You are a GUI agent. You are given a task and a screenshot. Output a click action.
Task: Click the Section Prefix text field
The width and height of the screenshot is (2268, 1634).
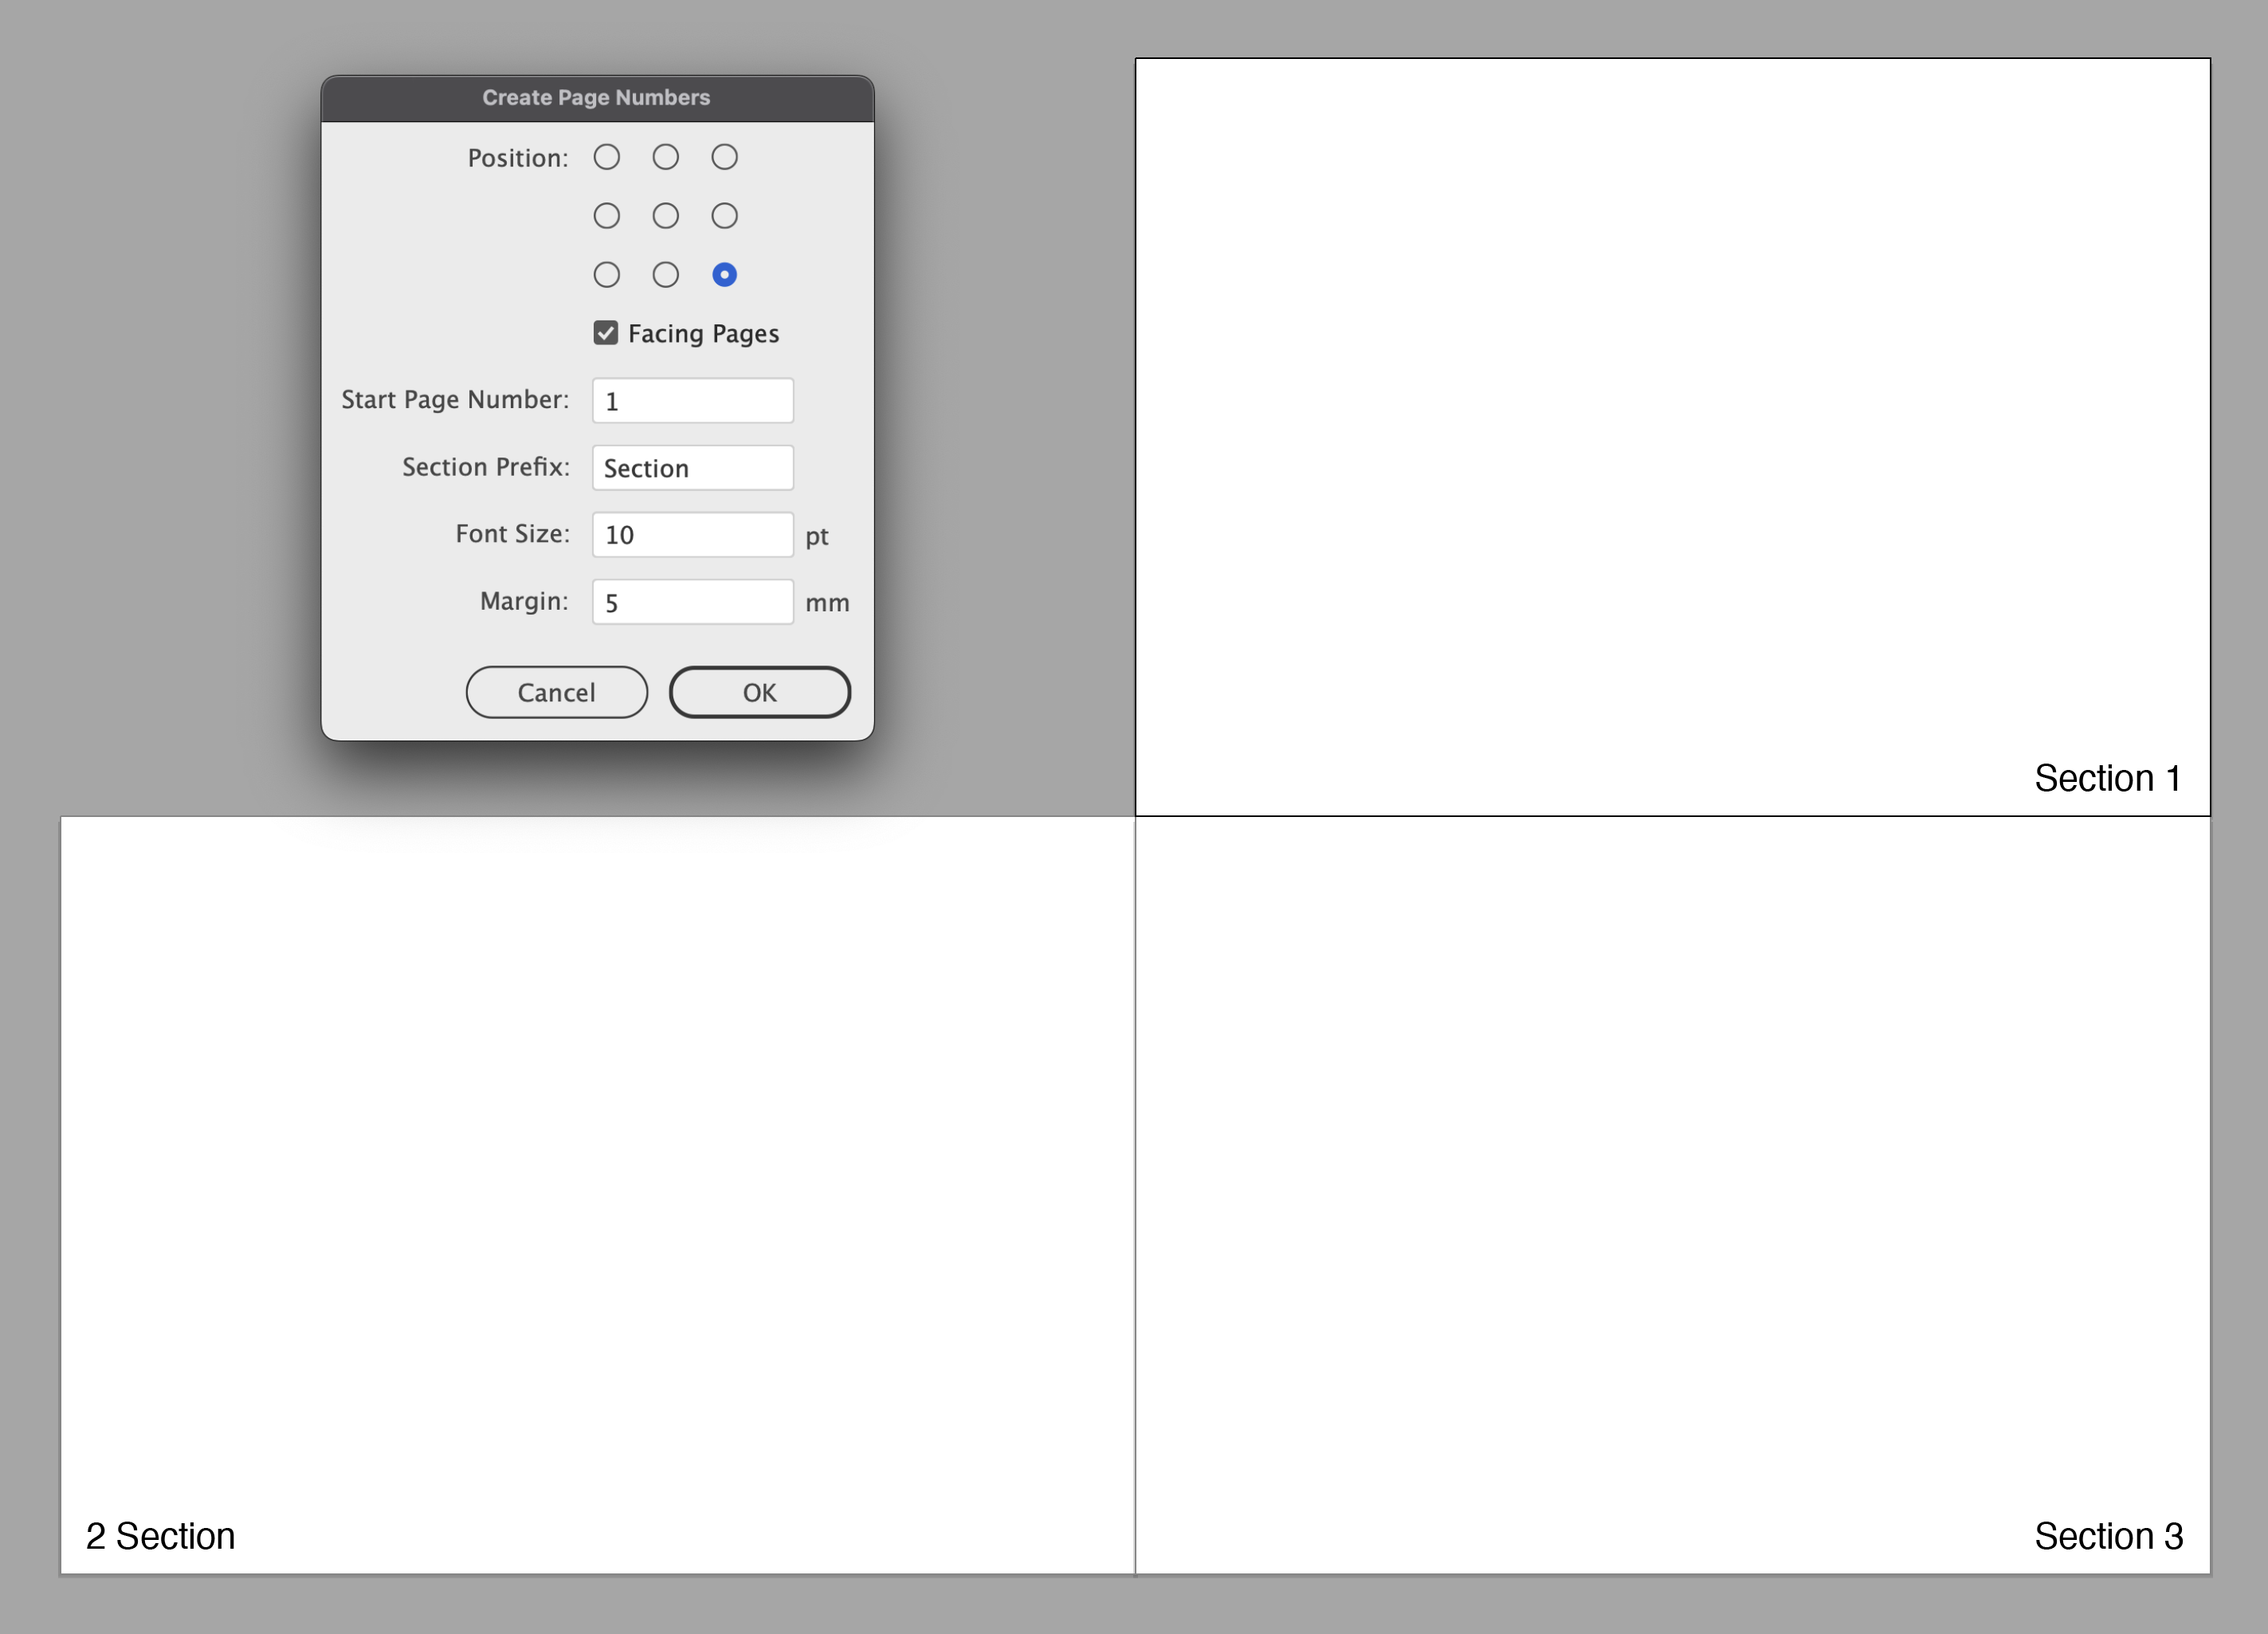click(x=692, y=468)
